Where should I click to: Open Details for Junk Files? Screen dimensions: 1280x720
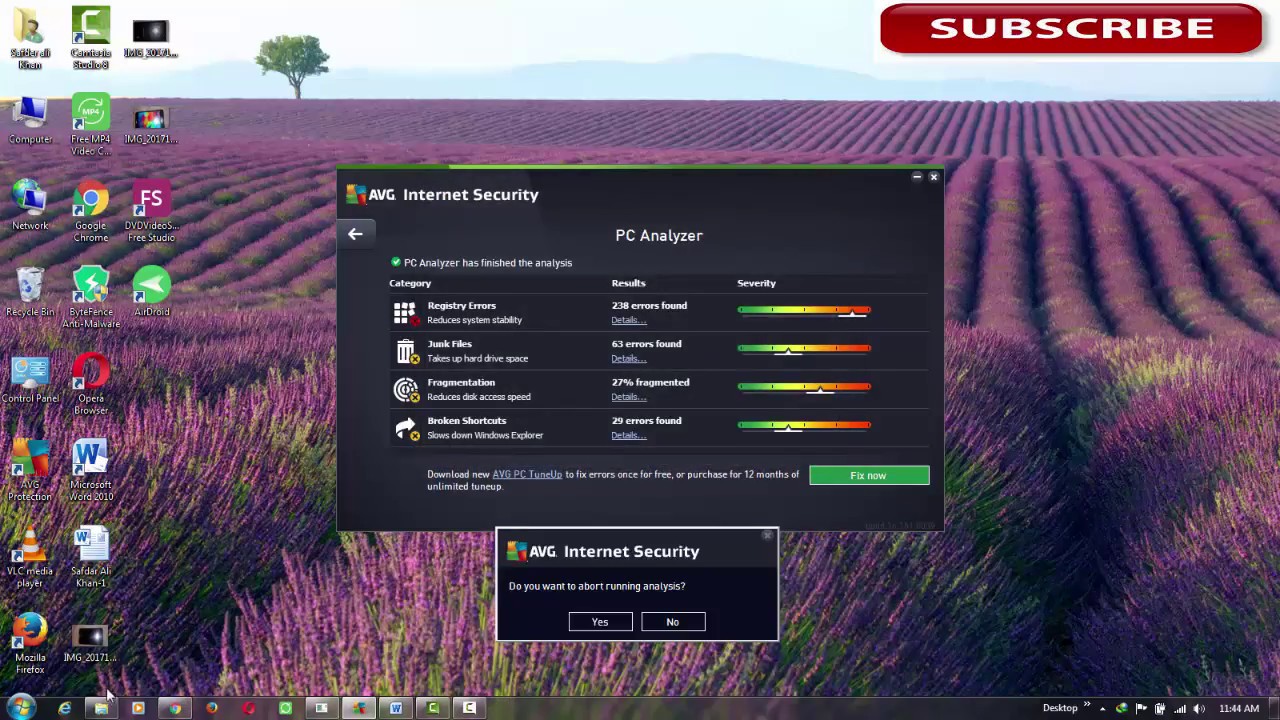point(629,358)
